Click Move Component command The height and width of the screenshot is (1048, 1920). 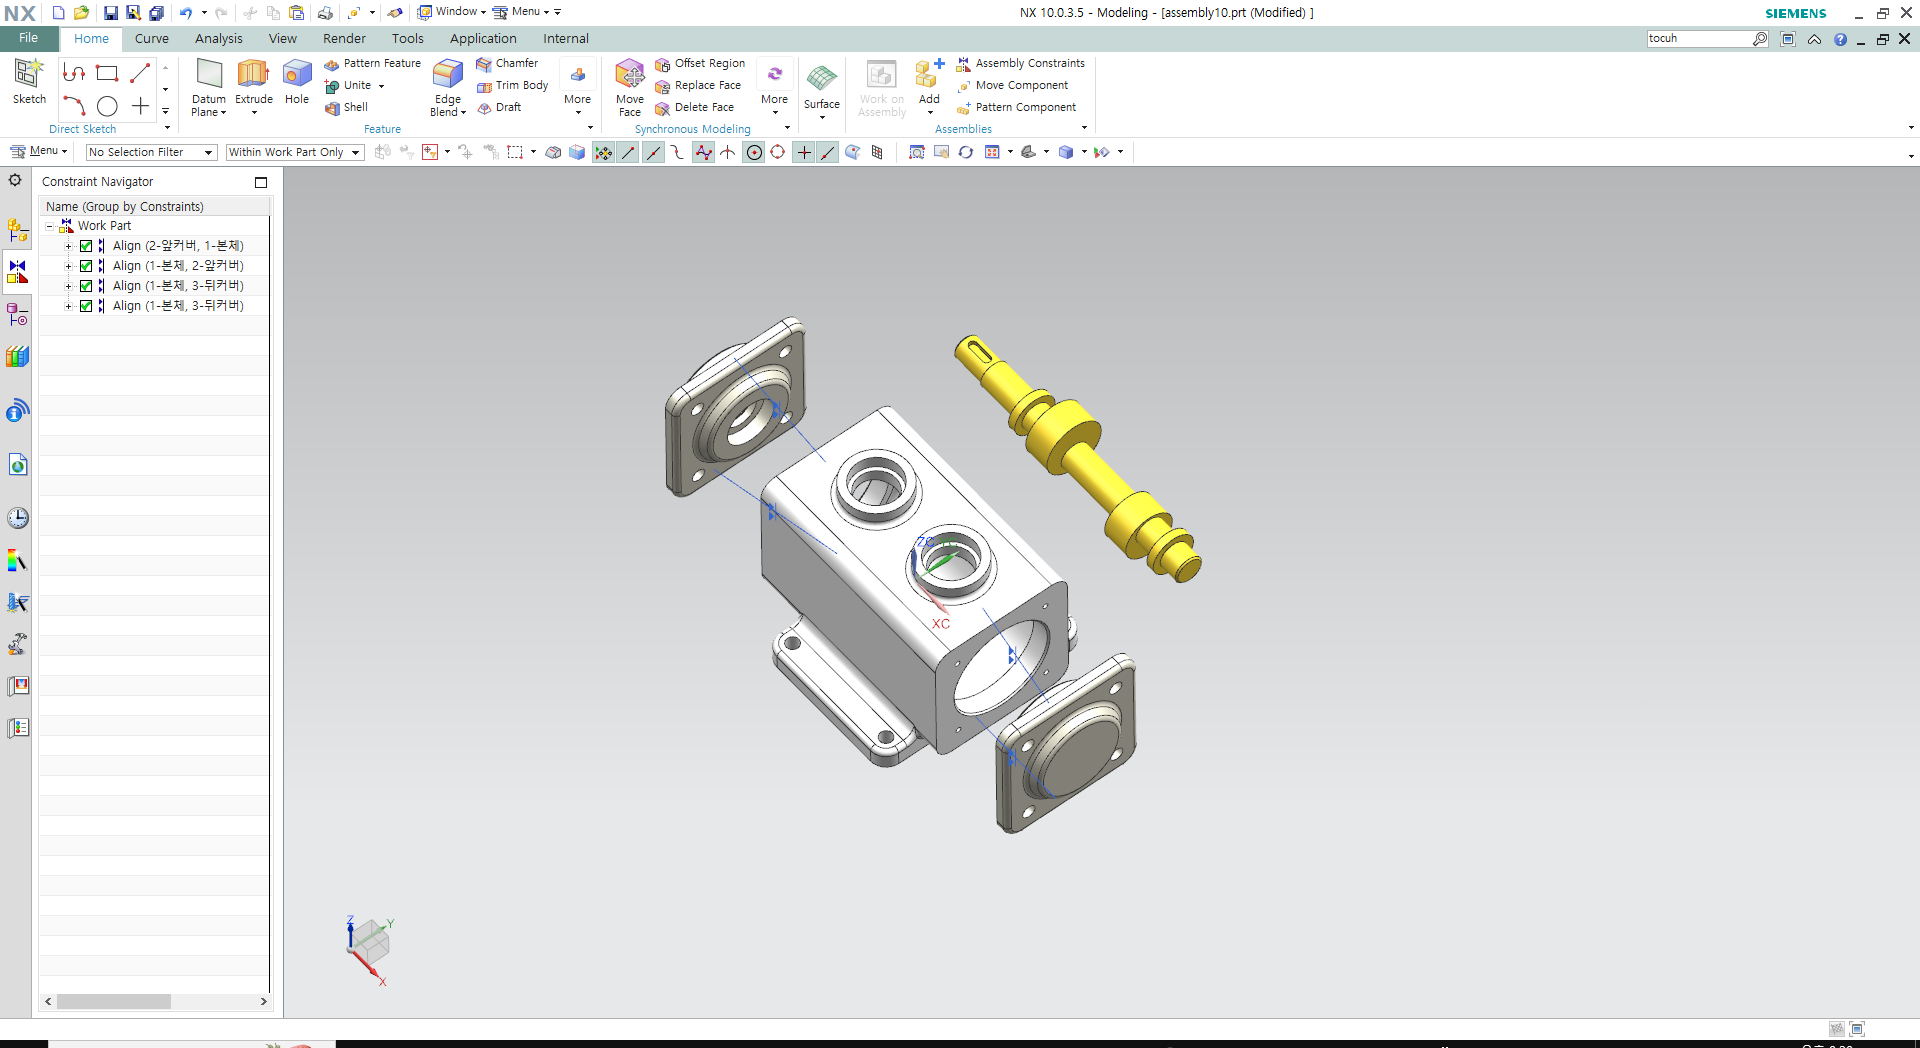pos(1012,86)
